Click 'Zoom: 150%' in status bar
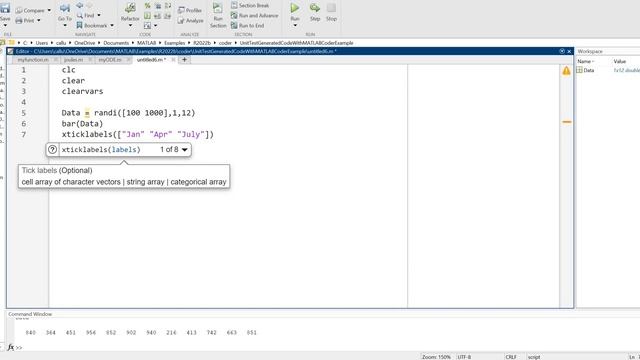This screenshot has width=640, height=360. [x=436, y=357]
